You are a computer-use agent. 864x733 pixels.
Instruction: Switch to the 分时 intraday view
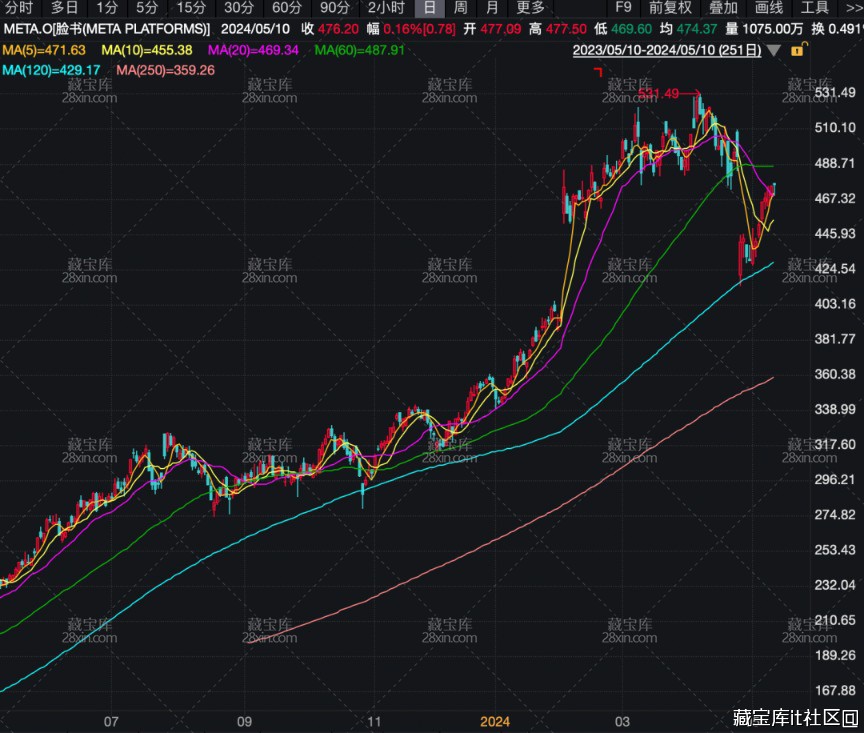pyautogui.click(x=19, y=8)
